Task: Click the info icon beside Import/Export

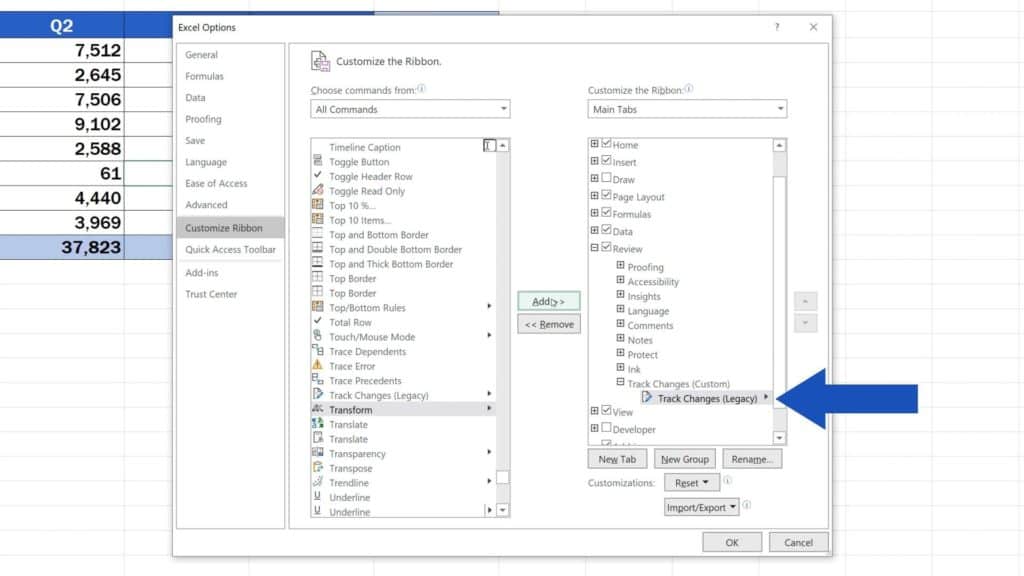Action: [x=746, y=505]
